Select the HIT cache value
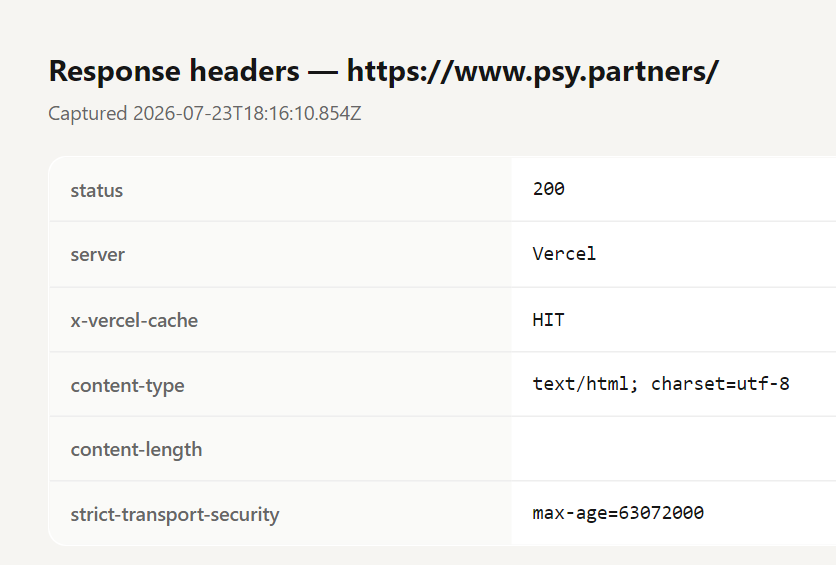The height and width of the screenshot is (565, 836). [549, 320]
